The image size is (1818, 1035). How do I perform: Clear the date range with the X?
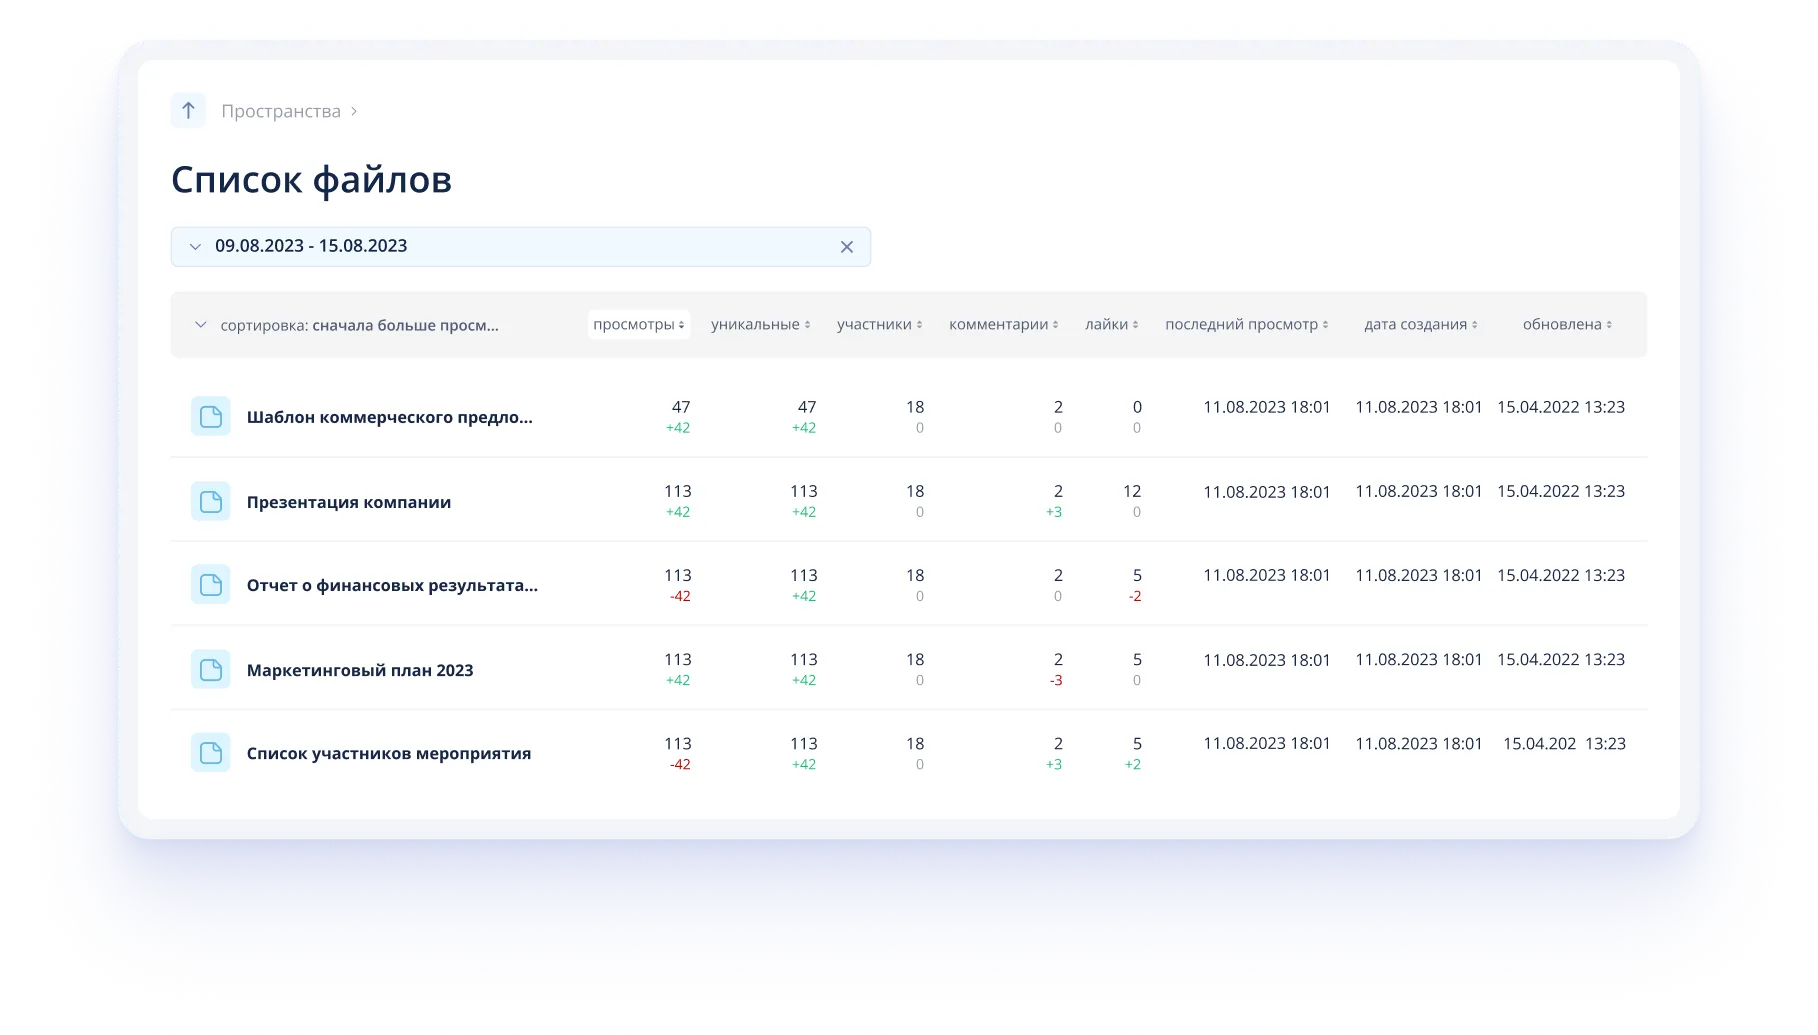click(847, 247)
